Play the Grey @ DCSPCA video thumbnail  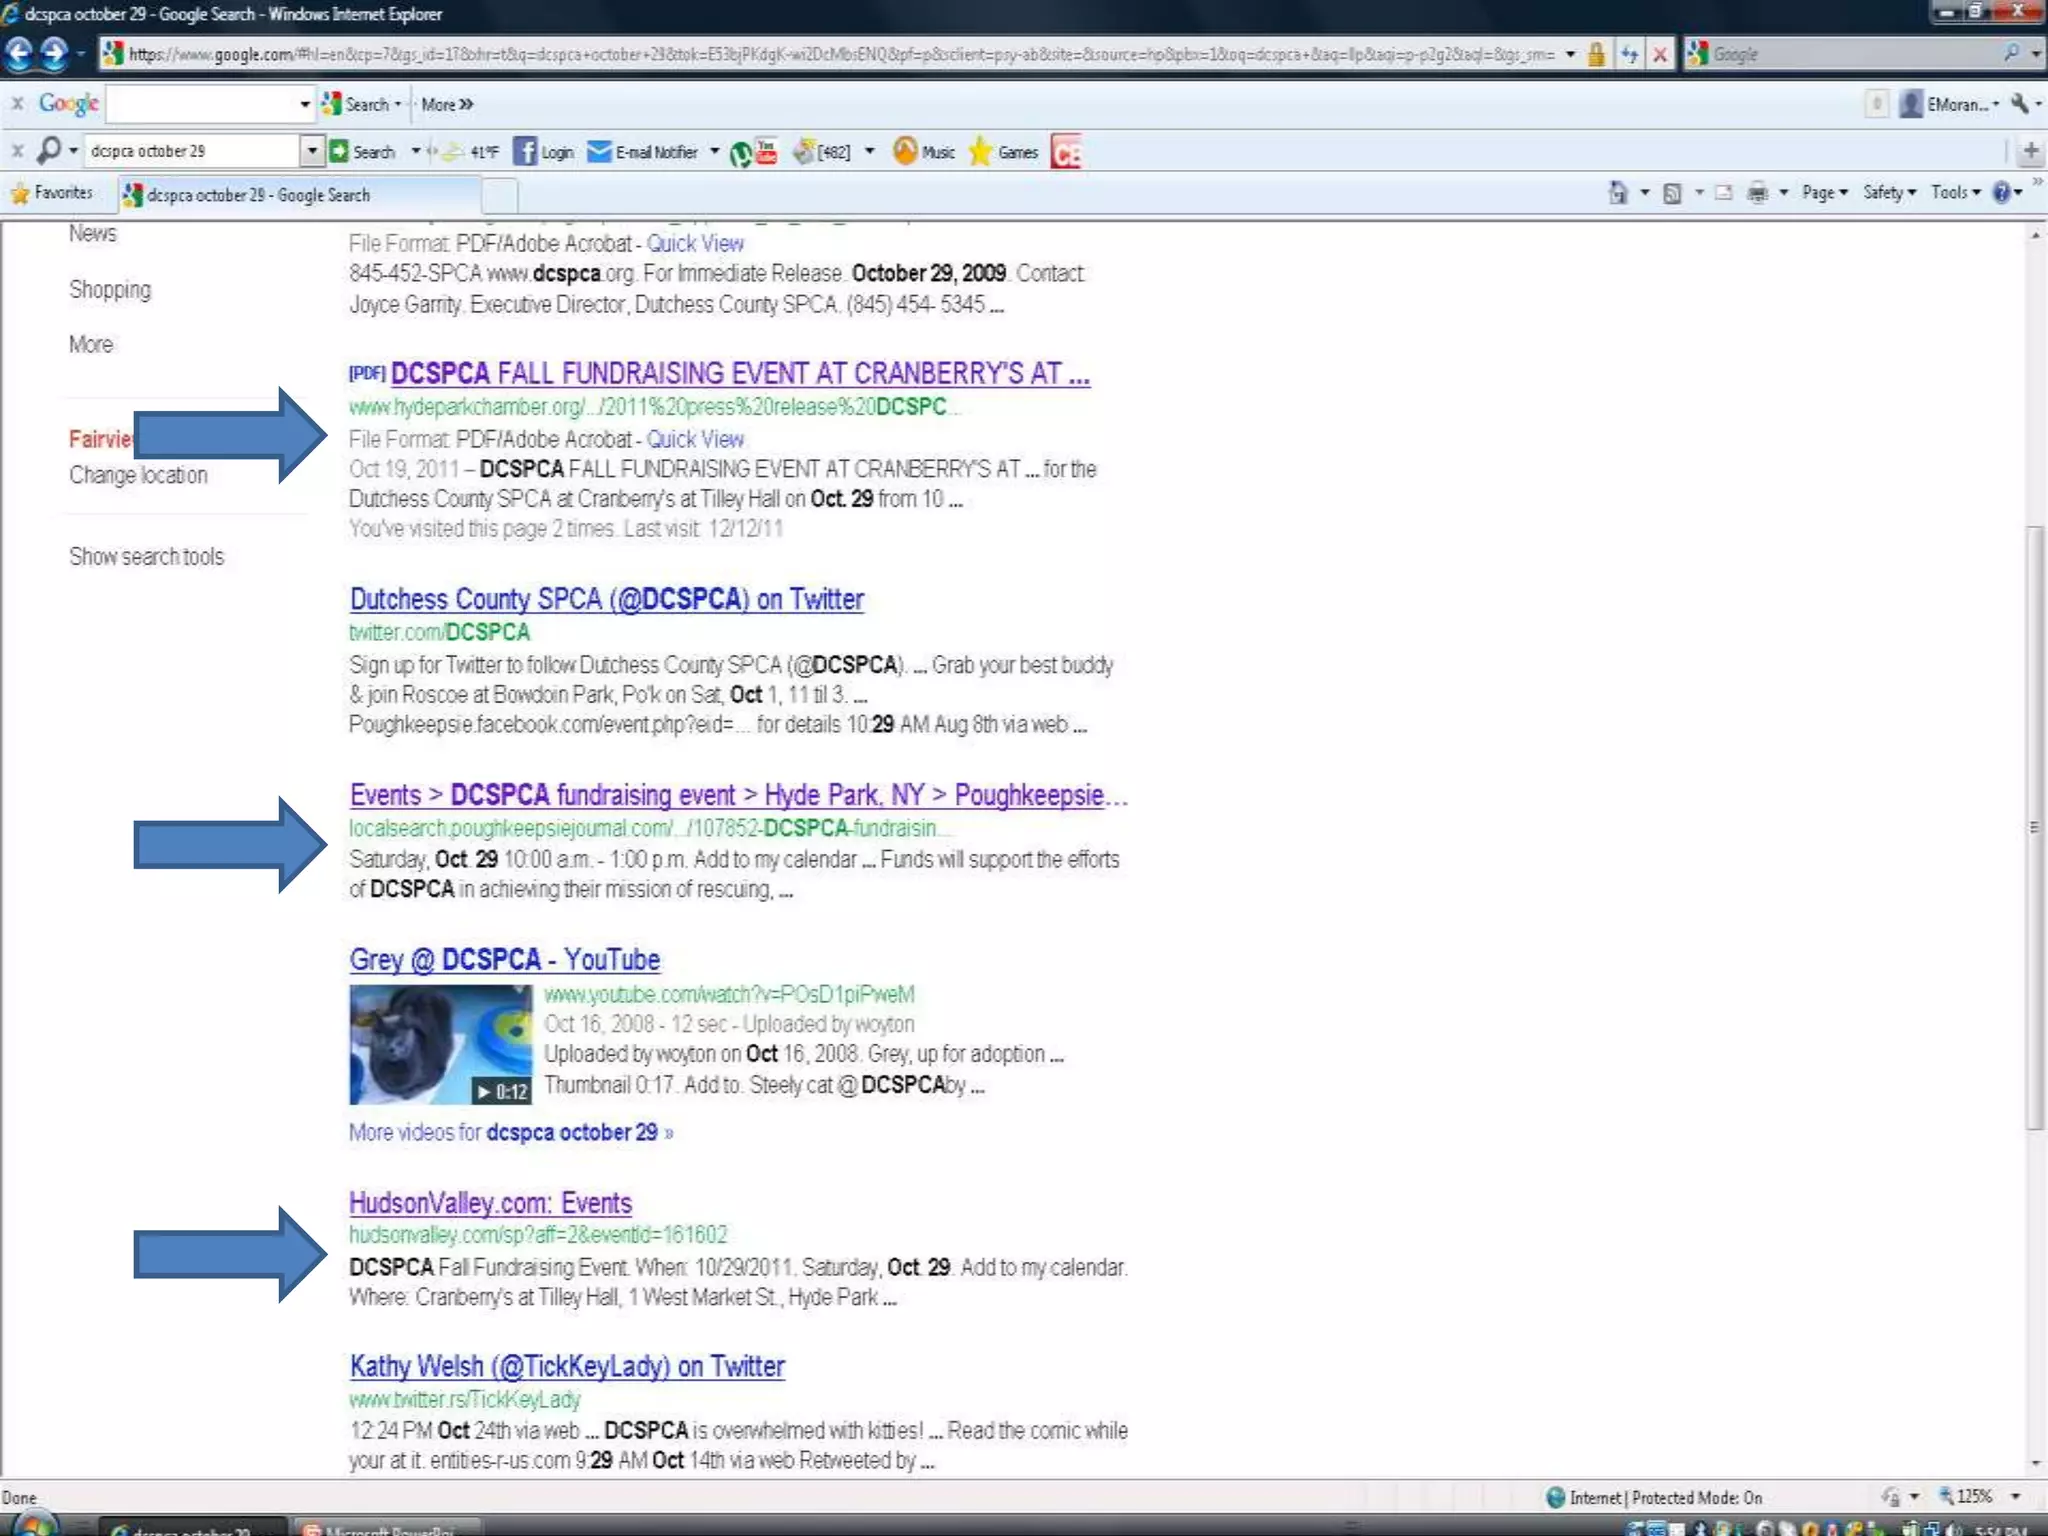440,1045
